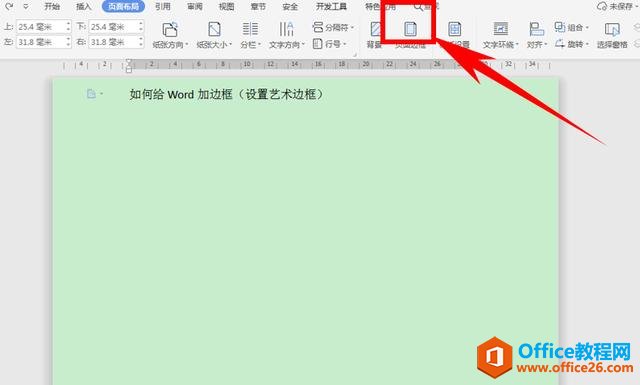Switch to the 开始 tab
This screenshot has height=385, width=640.
(x=52, y=7)
